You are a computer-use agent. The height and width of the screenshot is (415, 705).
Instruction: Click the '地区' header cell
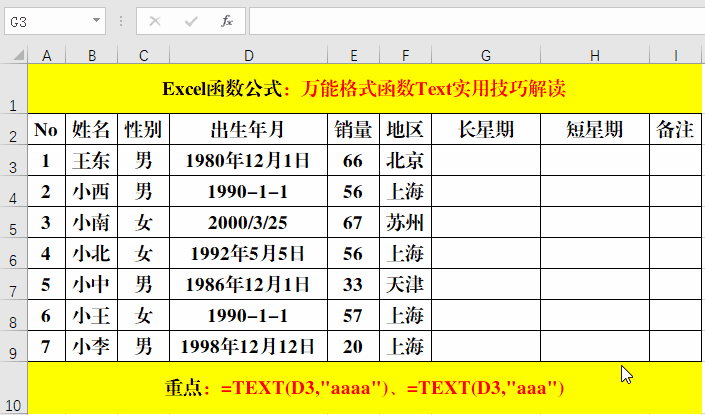pos(405,129)
